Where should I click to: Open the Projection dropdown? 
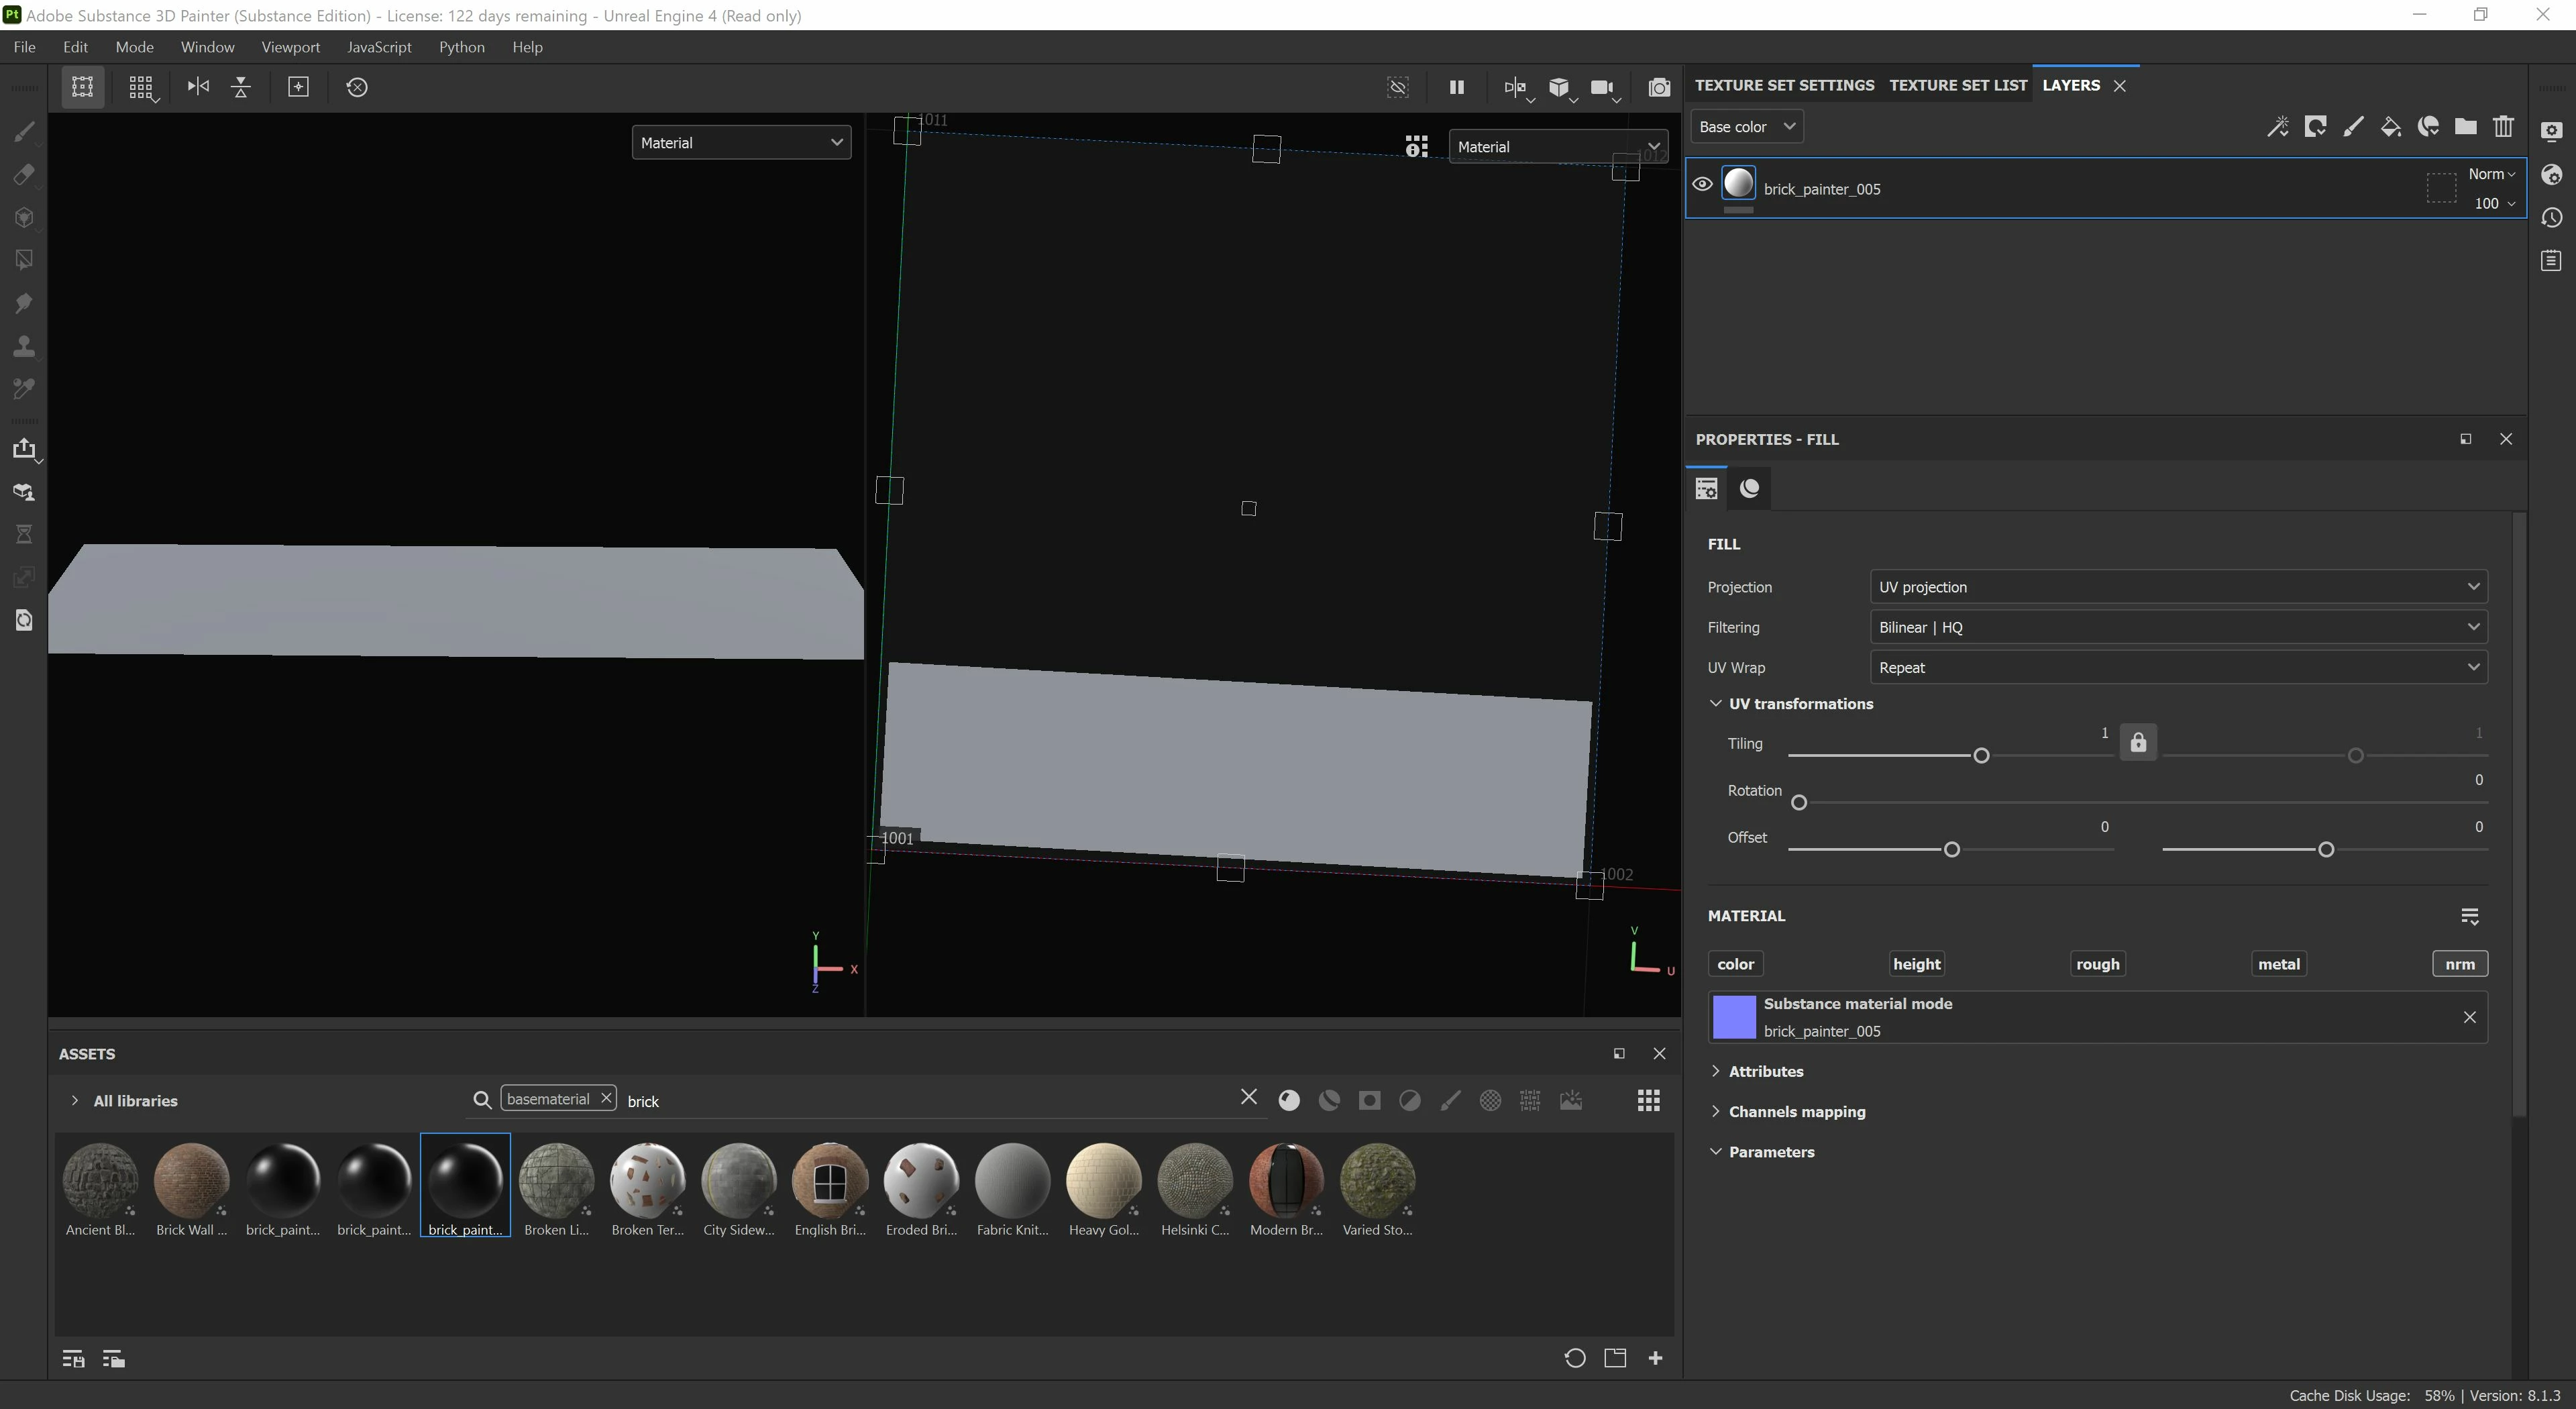click(2178, 587)
